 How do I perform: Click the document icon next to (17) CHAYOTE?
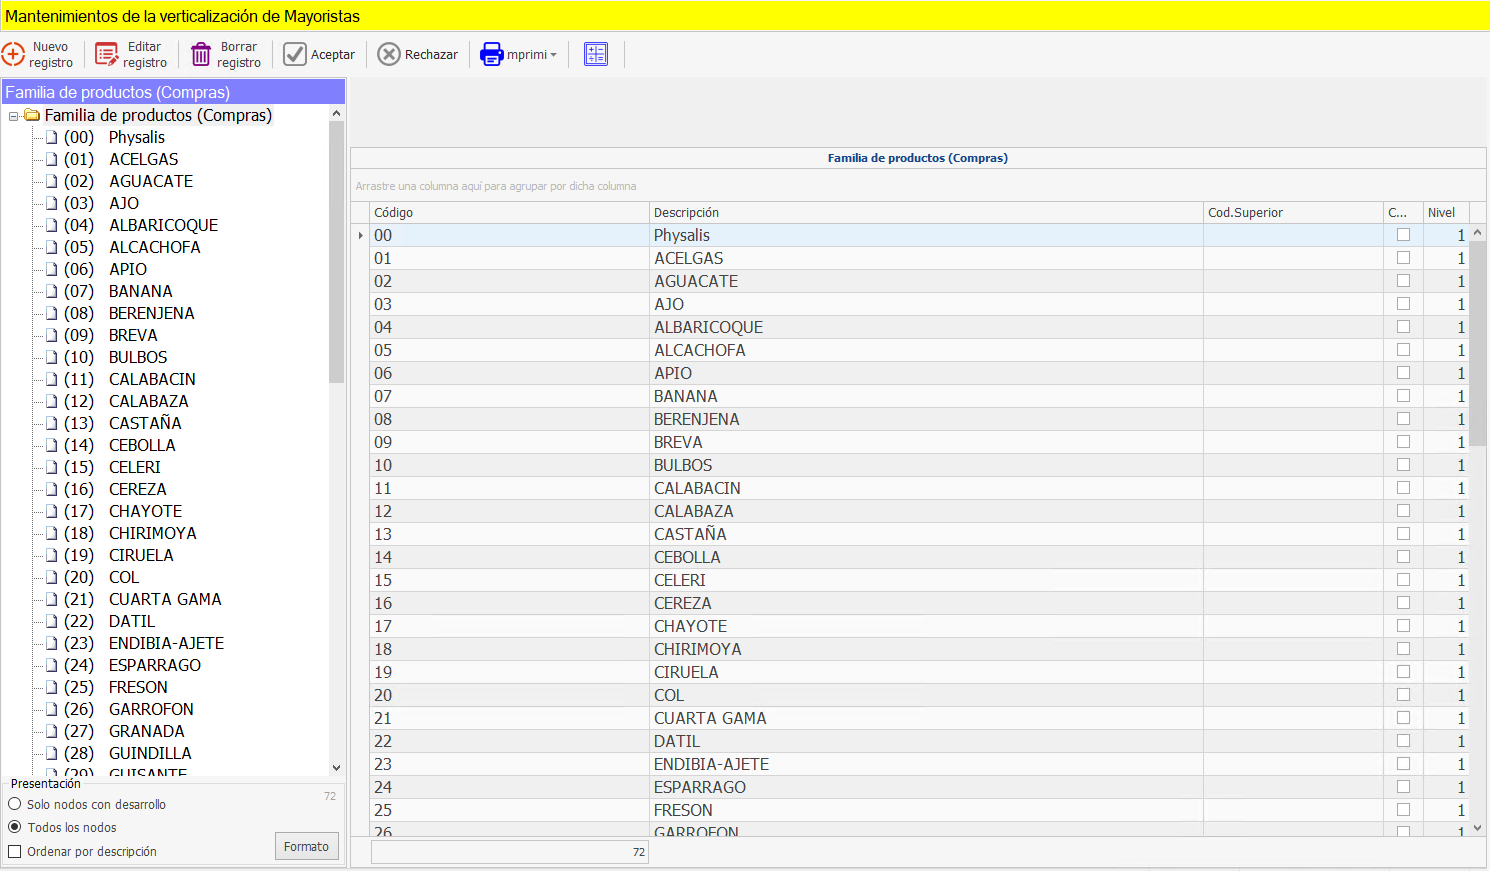coord(52,511)
